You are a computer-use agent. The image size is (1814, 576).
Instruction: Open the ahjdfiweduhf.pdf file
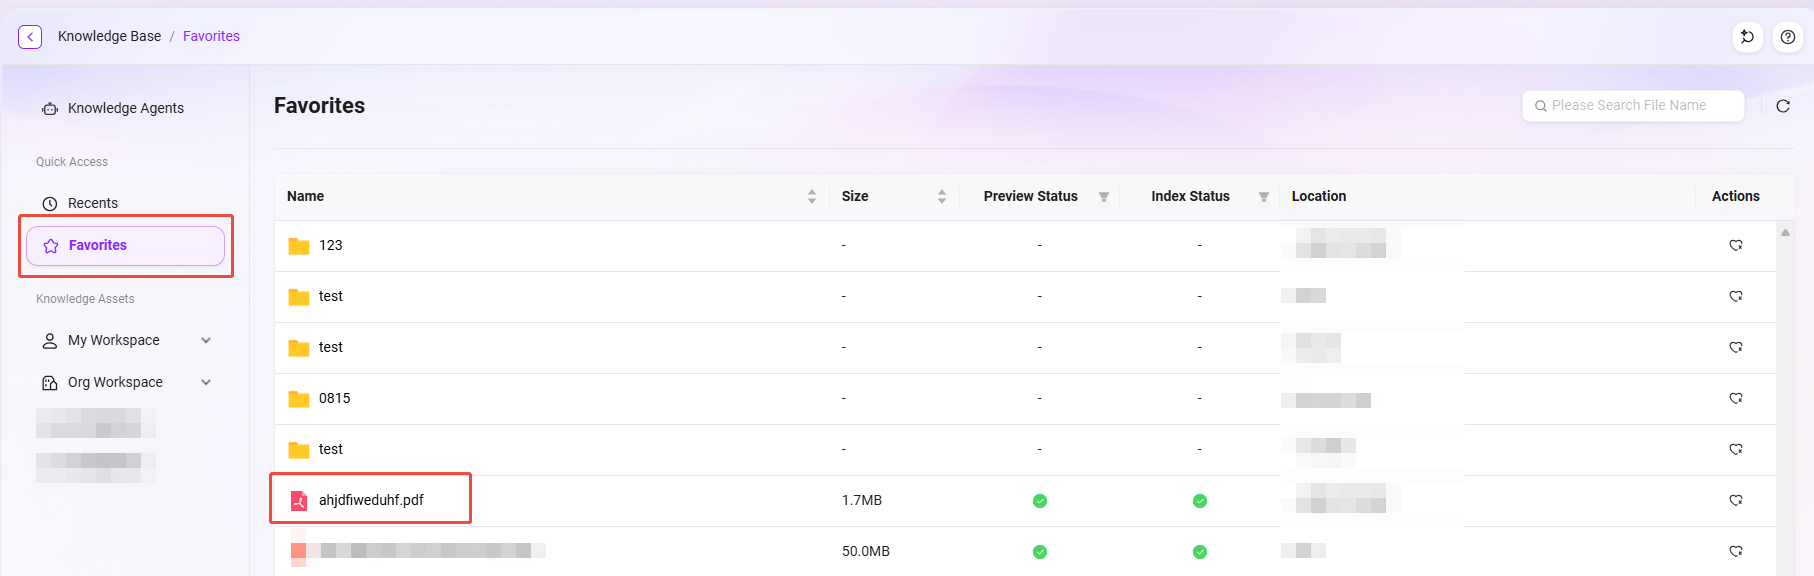pos(371,500)
